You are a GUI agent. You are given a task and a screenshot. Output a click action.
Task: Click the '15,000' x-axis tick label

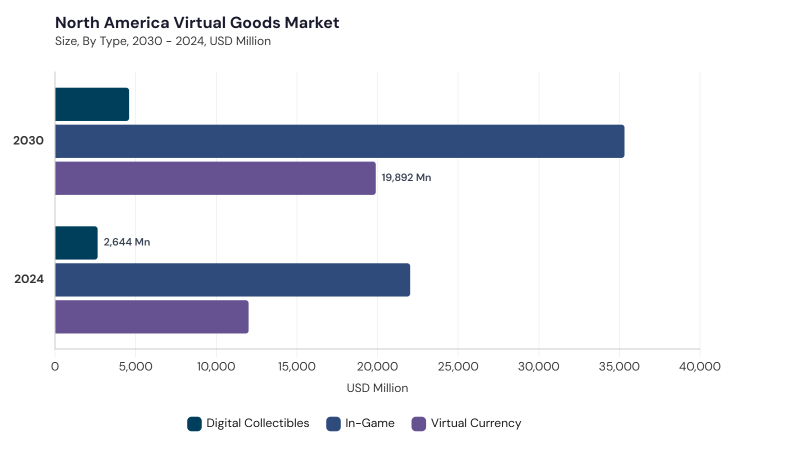tap(297, 366)
